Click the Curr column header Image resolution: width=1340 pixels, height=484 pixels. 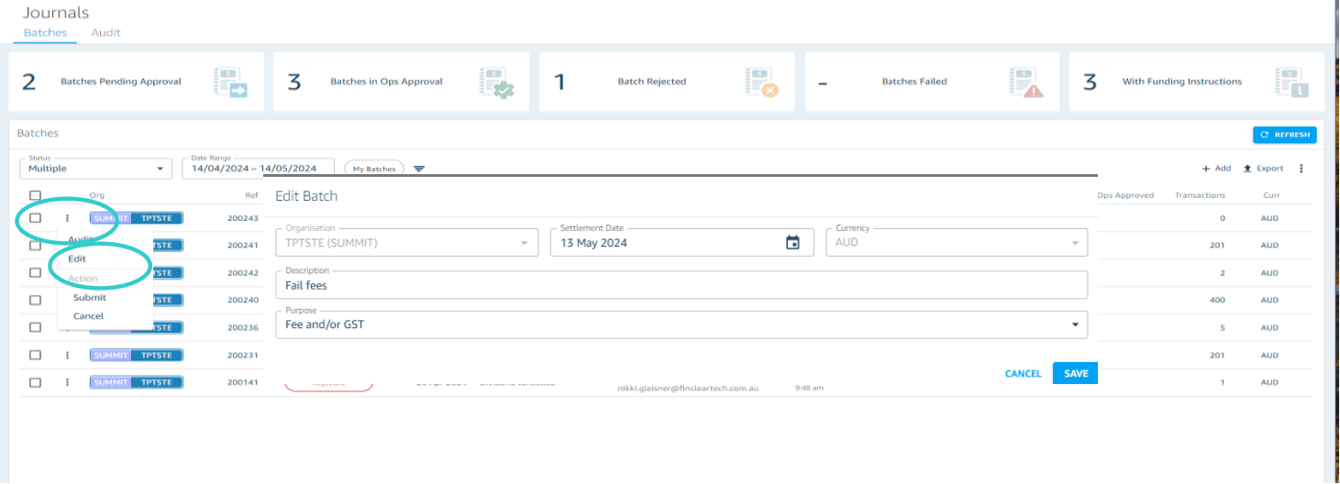click(x=1272, y=196)
